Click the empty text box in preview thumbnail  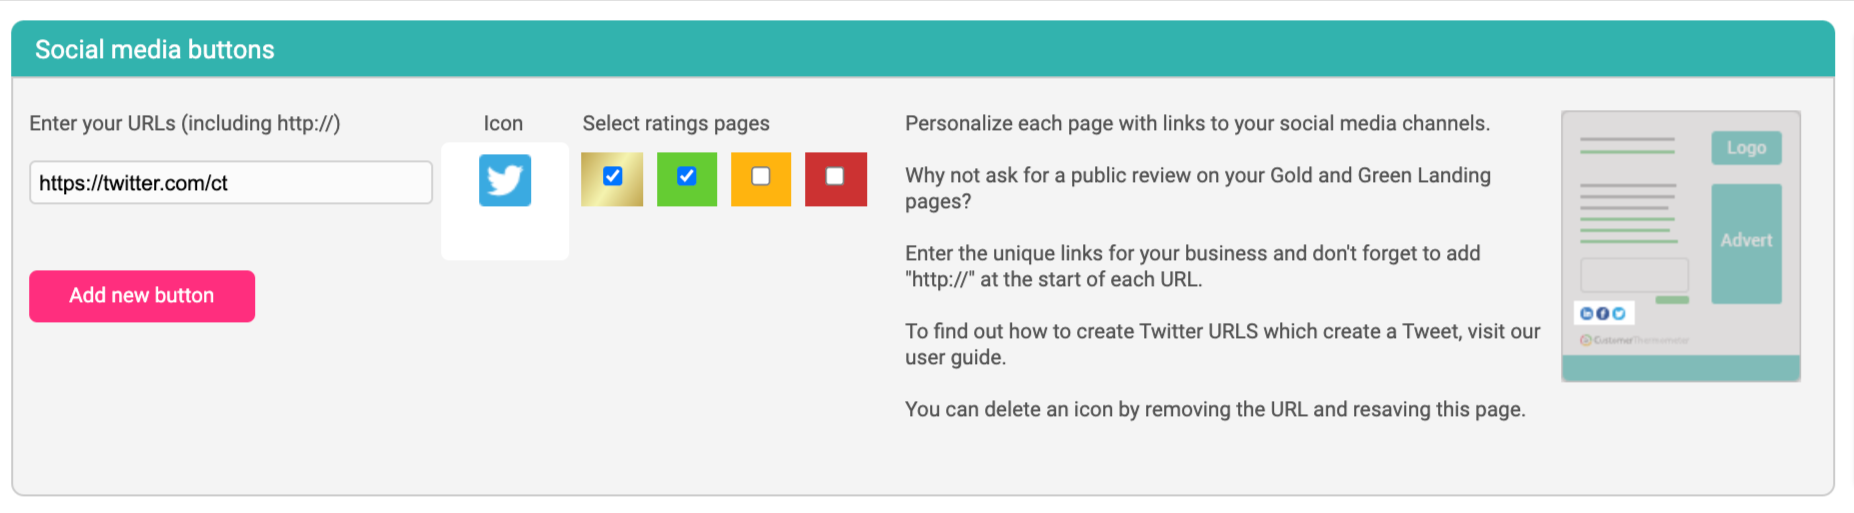click(x=1634, y=275)
